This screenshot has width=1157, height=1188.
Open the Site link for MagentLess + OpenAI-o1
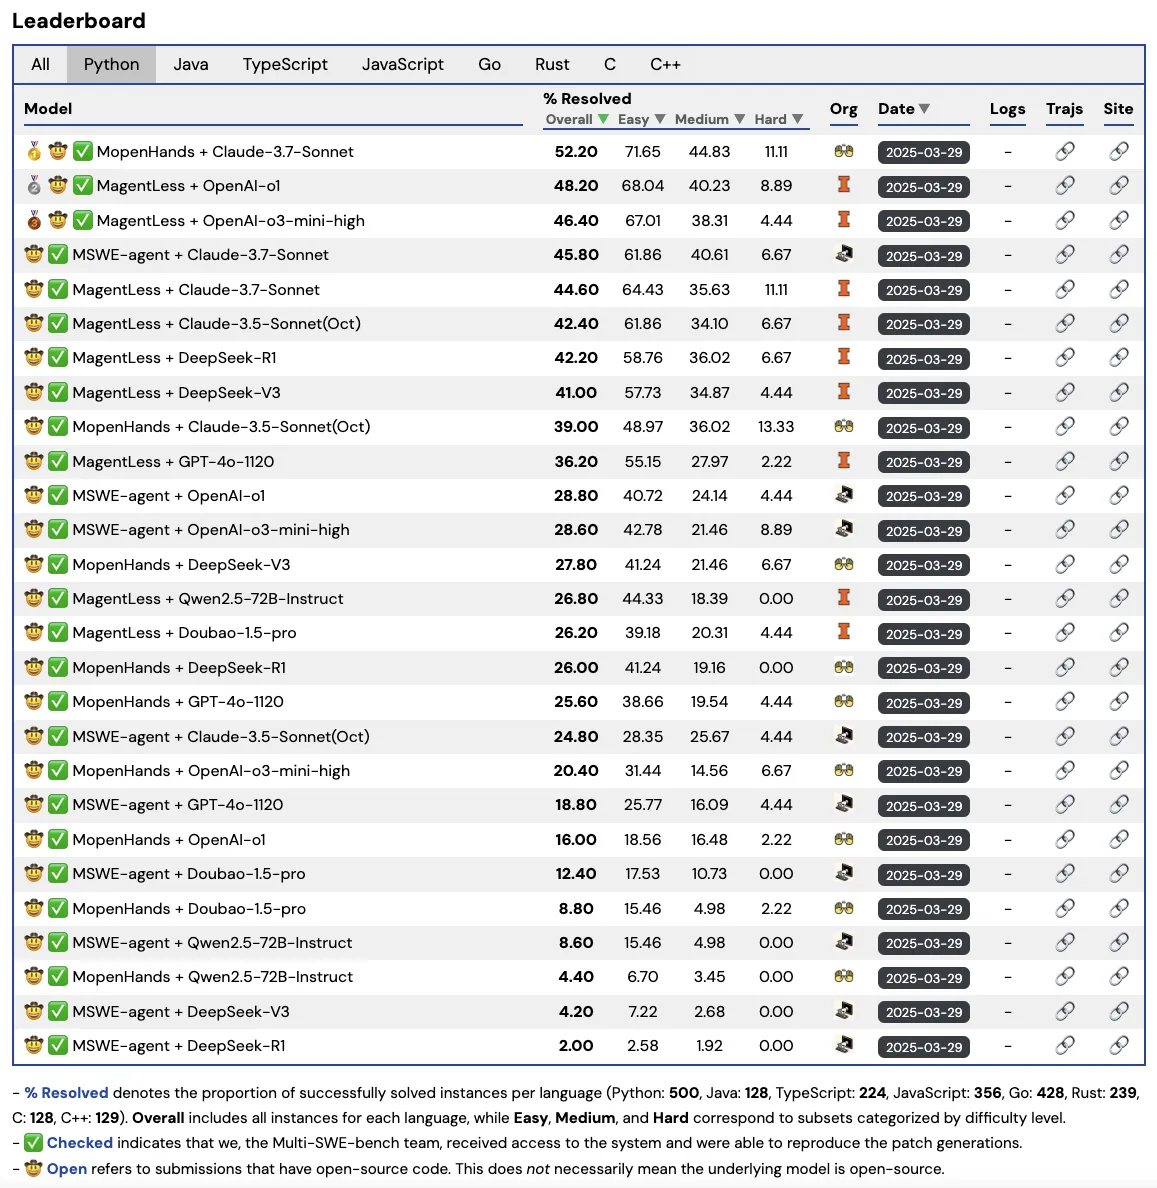(1118, 186)
